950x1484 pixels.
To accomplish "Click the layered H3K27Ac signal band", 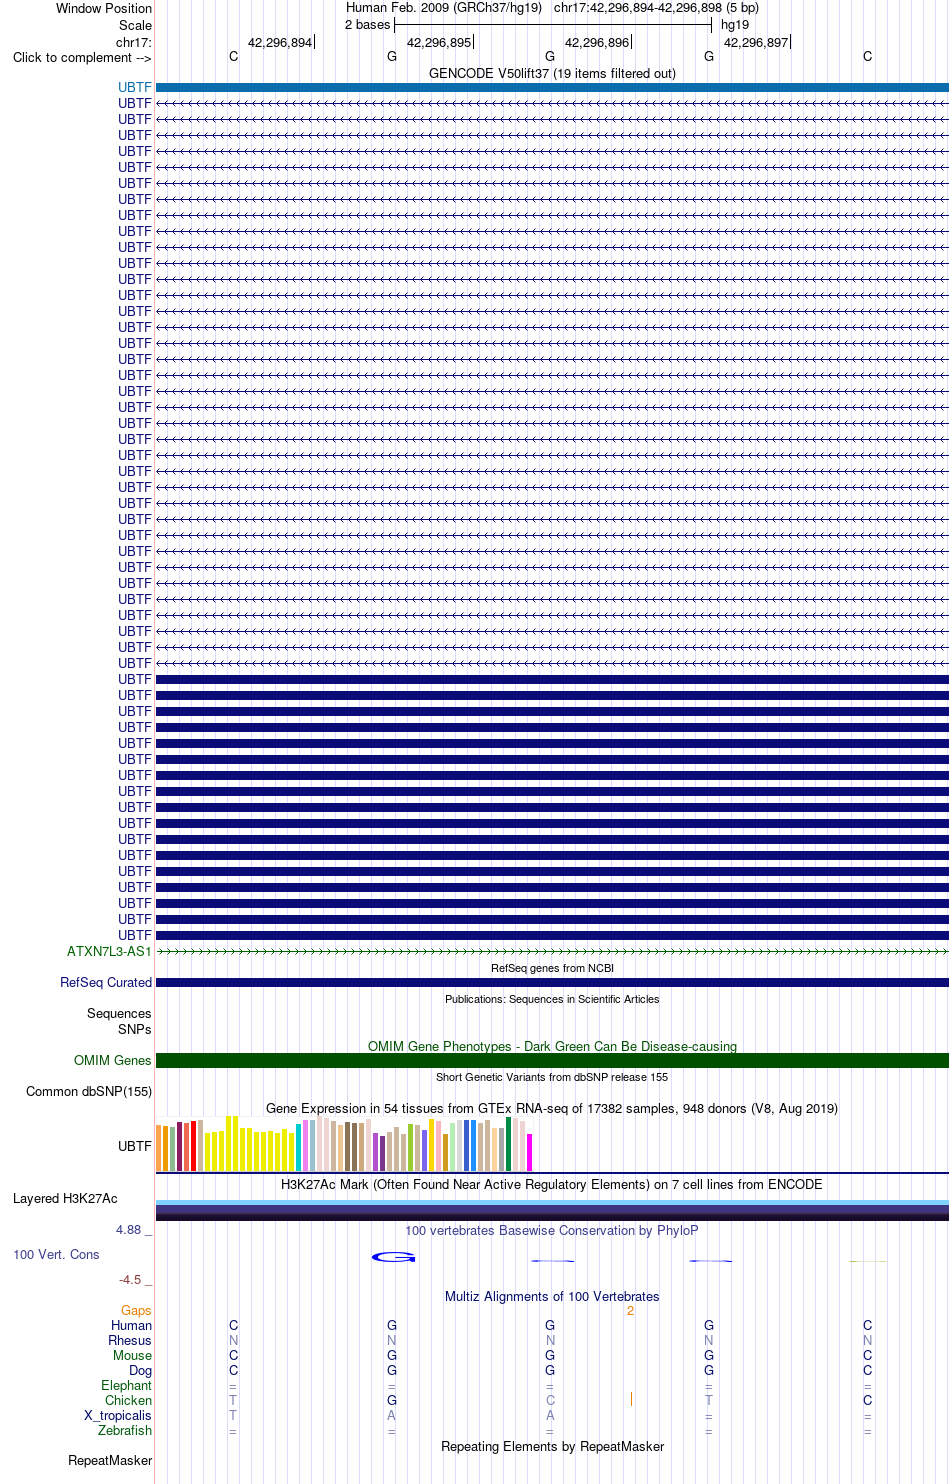I will pos(552,1210).
